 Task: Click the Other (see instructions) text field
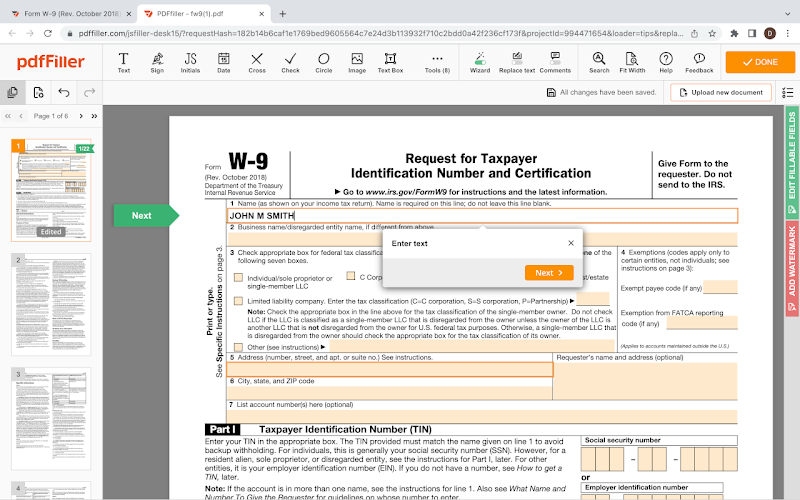click(472, 346)
